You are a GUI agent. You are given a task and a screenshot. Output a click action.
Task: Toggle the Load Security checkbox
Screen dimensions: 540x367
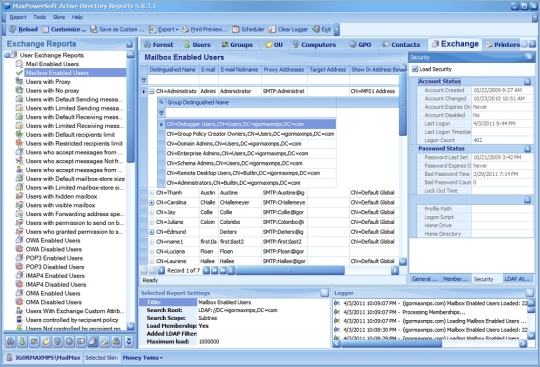click(415, 69)
